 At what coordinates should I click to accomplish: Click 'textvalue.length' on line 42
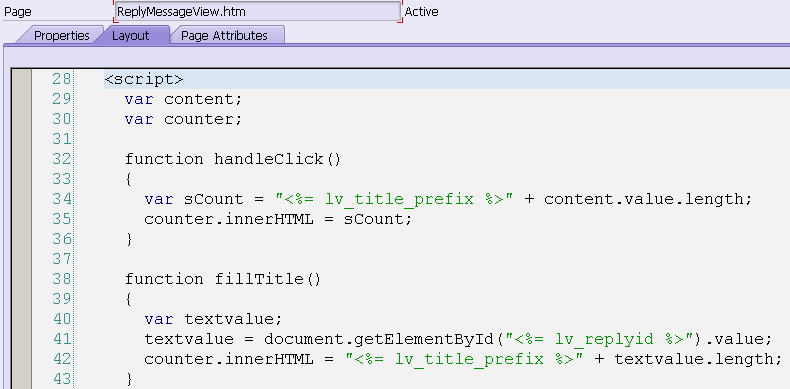click(x=693, y=359)
